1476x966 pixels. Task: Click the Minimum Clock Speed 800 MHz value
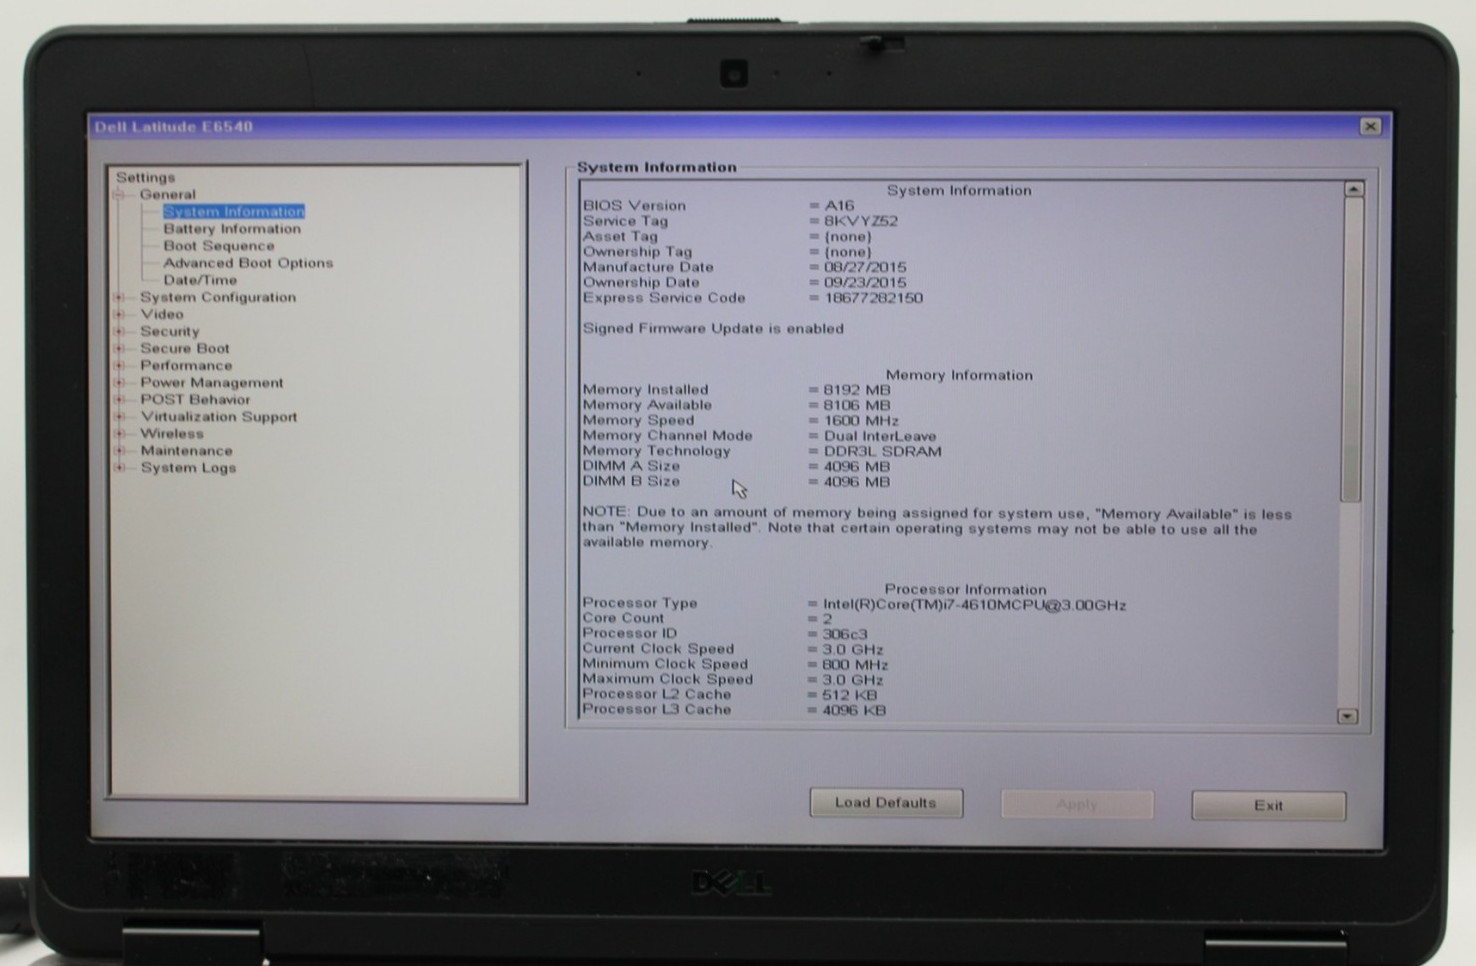tap(855, 664)
